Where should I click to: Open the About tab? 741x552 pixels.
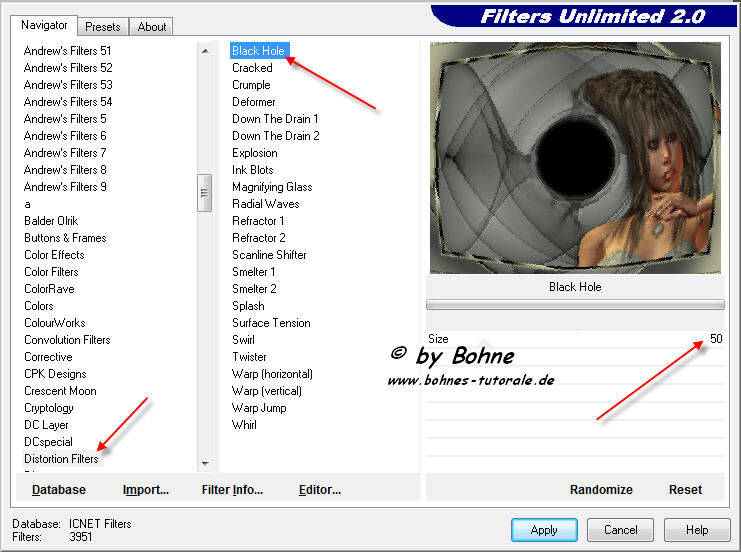tap(152, 27)
